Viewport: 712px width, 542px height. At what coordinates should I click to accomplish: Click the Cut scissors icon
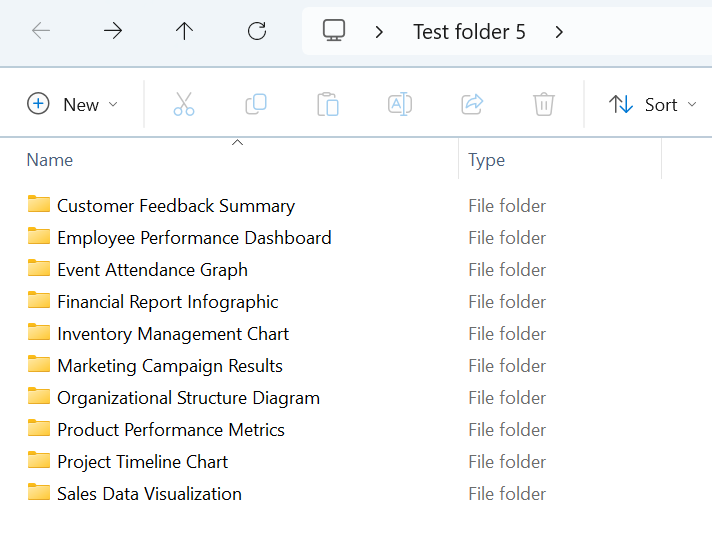(184, 104)
